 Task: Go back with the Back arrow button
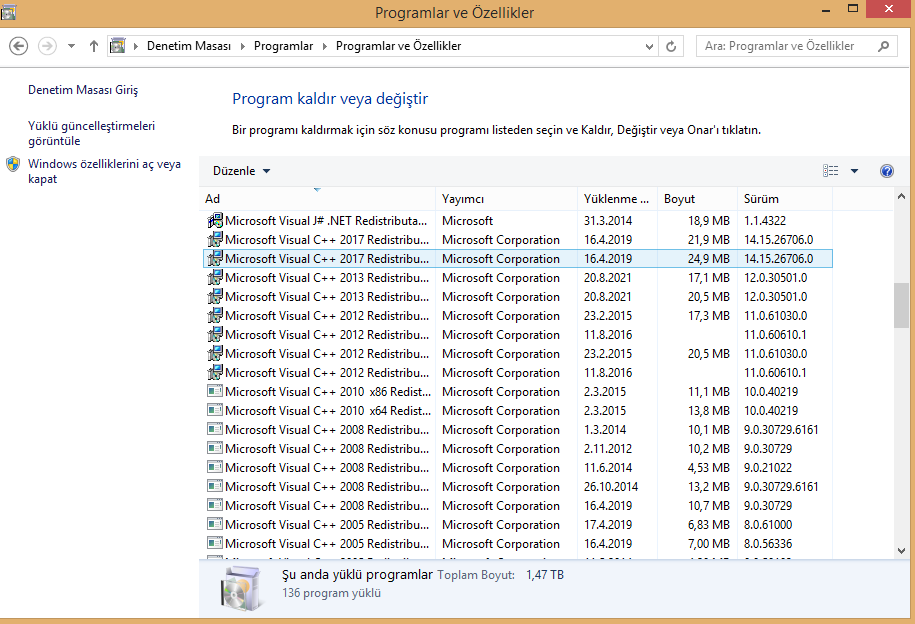tap(19, 46)
